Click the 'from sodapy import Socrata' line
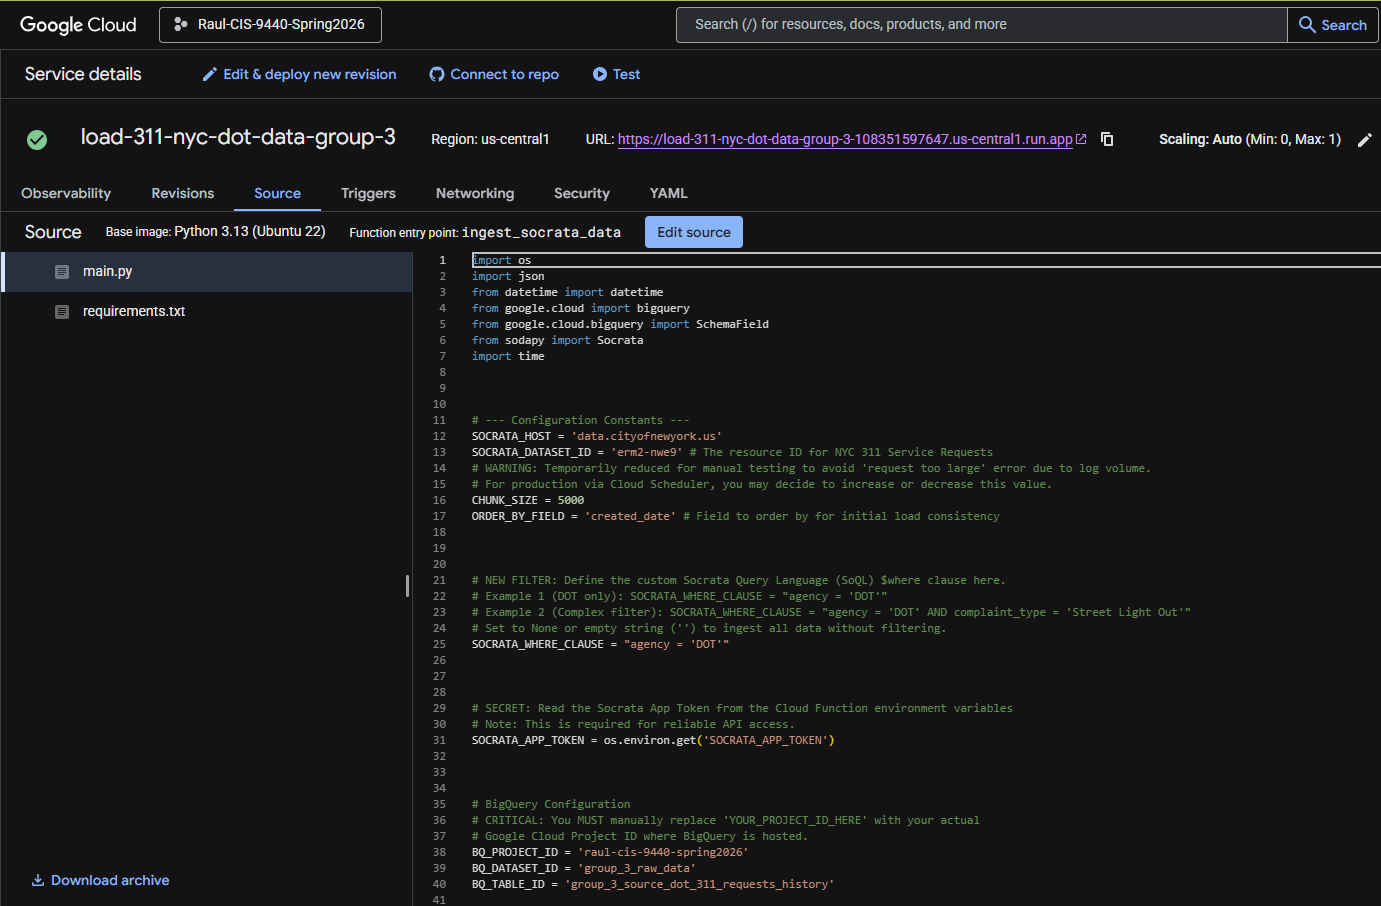Image resolution: width=1381 pixels, height=906 pixels. click(557, 340)
